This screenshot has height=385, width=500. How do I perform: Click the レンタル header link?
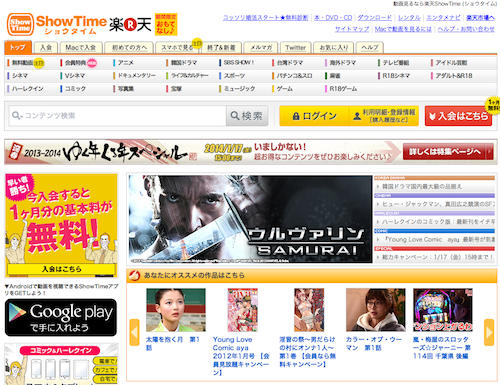click(409, 18)
